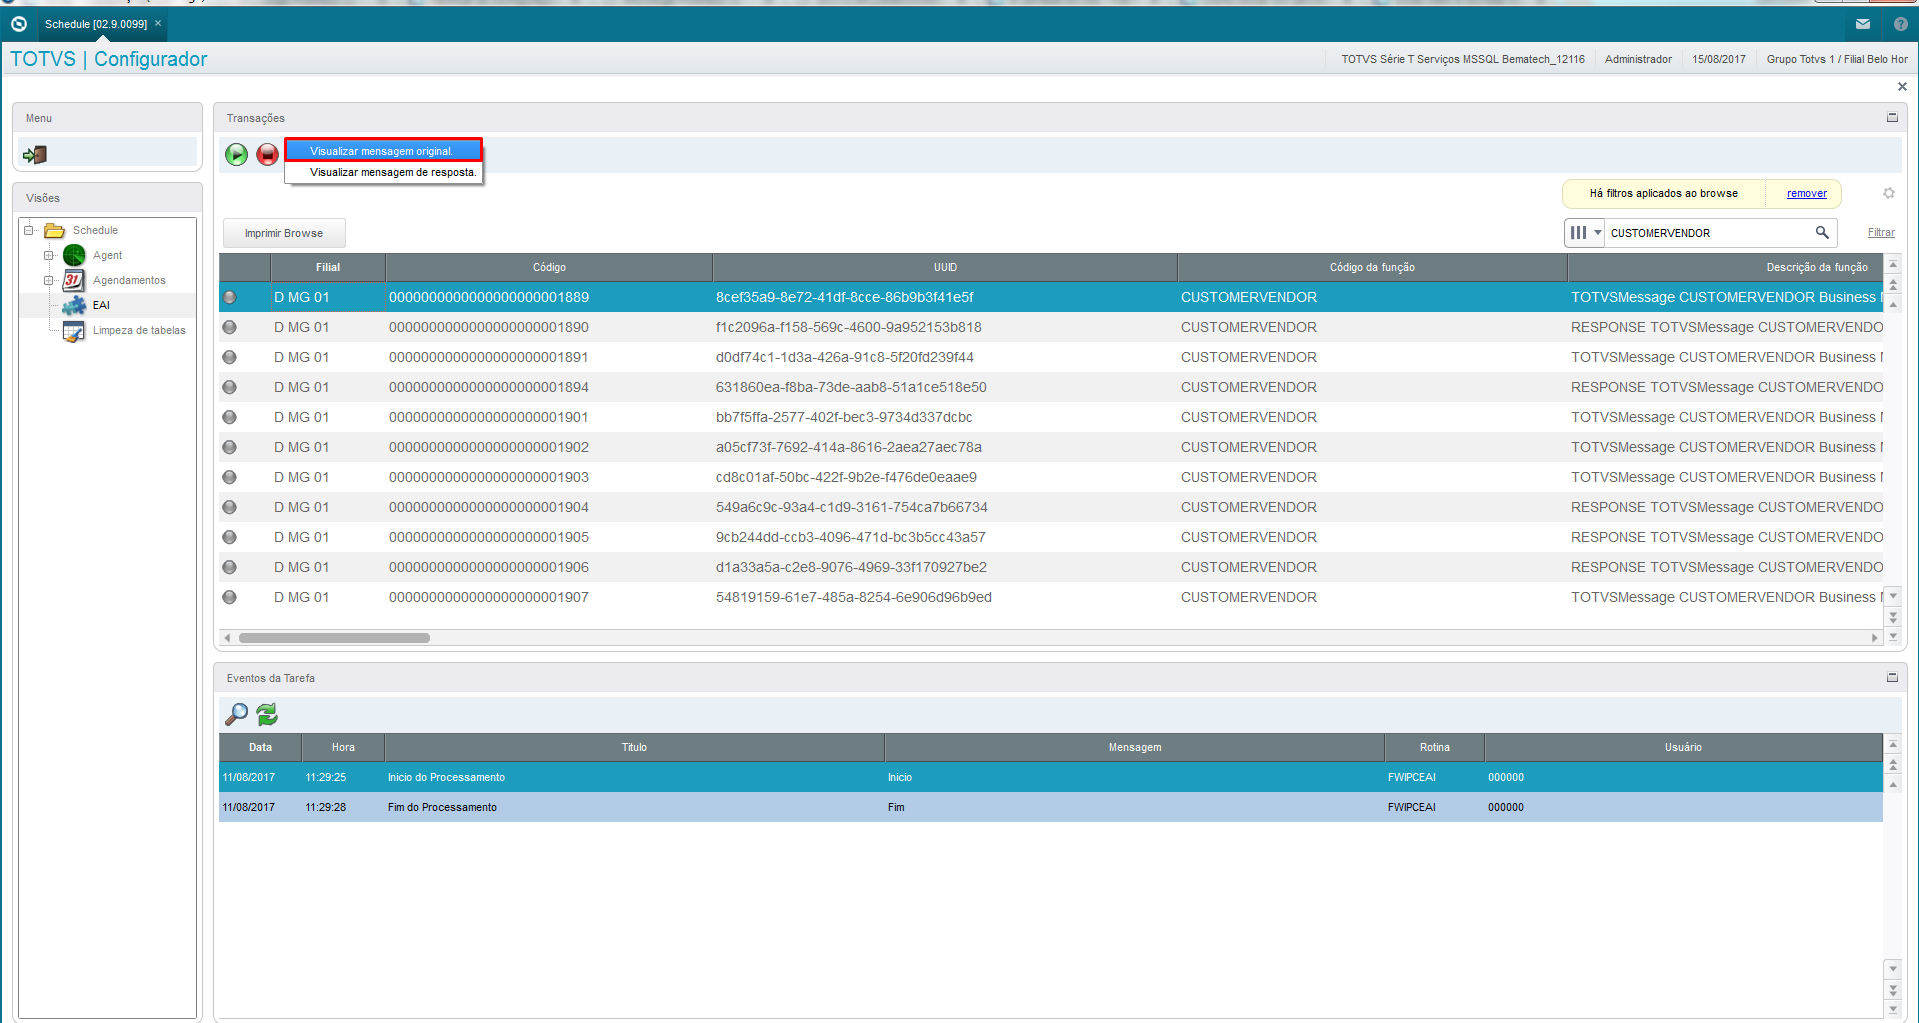The height and width of the screenshot is (1023, 1919).
Task: Click the Rotina column header in Eventos
Action: pos(1434,747)
